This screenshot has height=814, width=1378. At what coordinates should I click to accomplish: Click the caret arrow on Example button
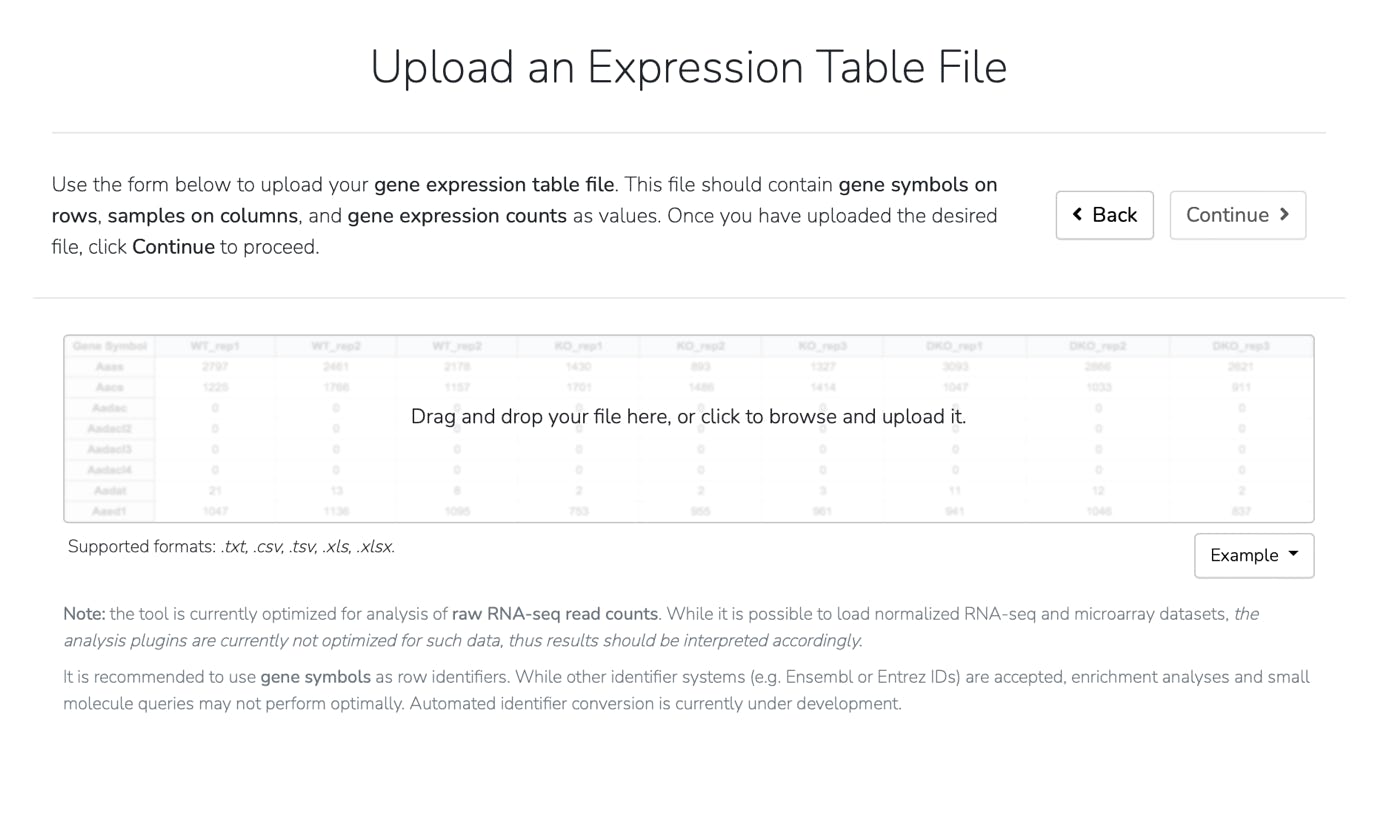tap(1293, 554)
